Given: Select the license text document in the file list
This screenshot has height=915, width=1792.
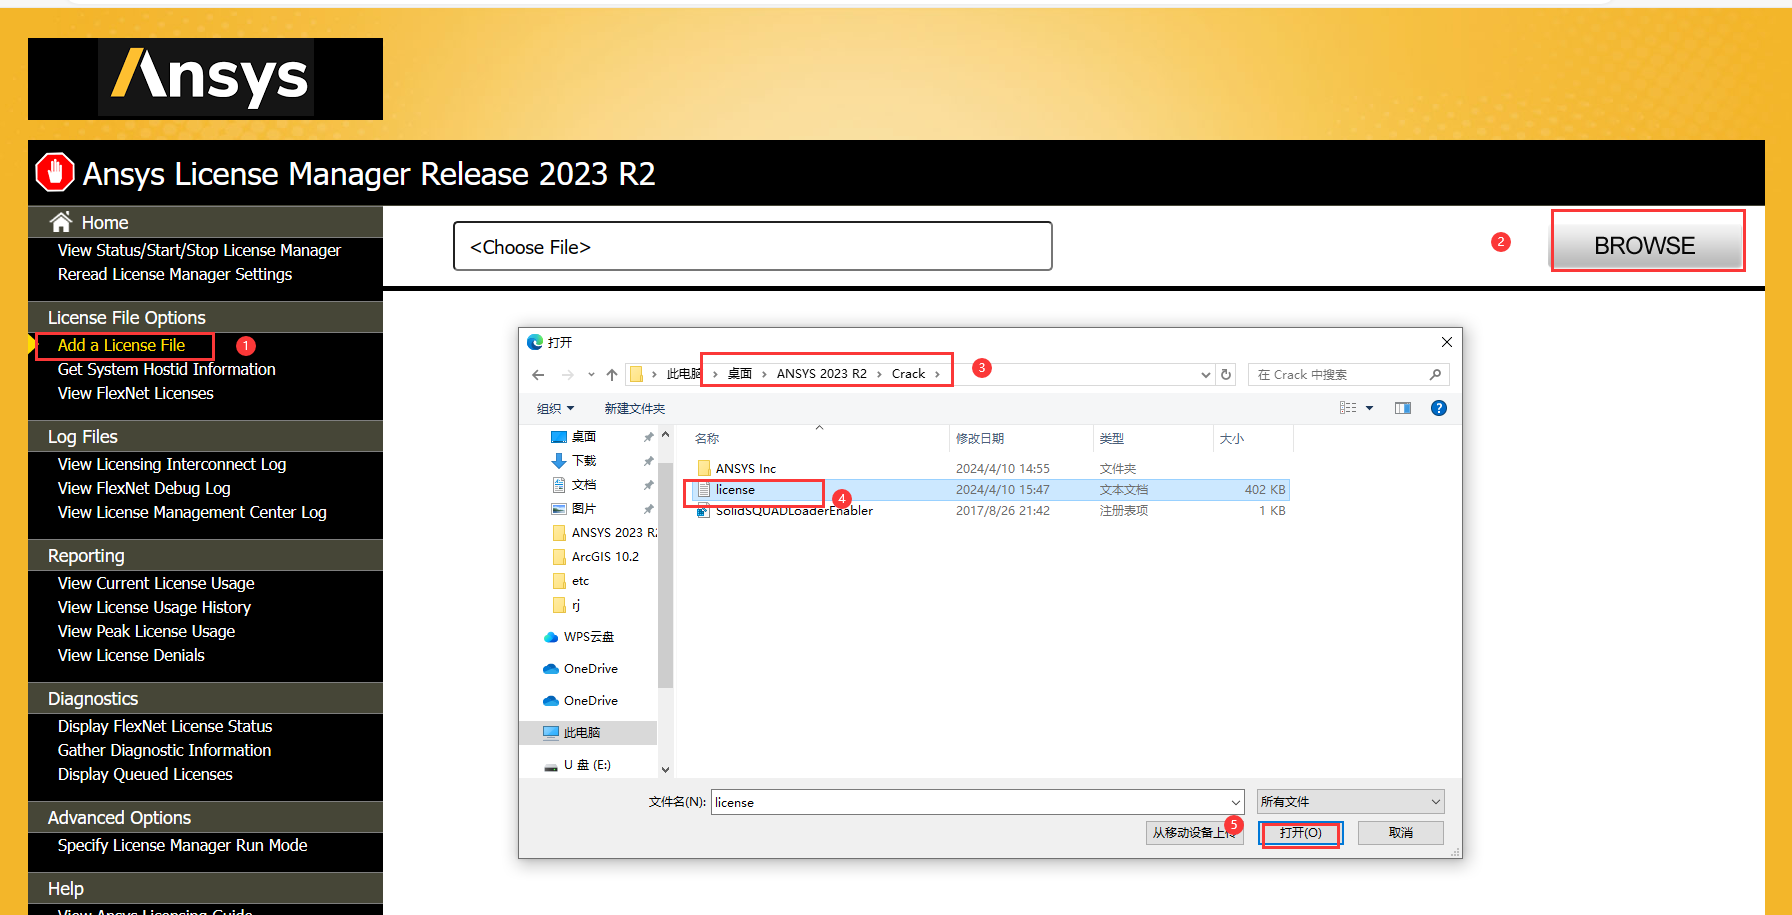Looking at the screenshot, I should [x=736, y=490].
